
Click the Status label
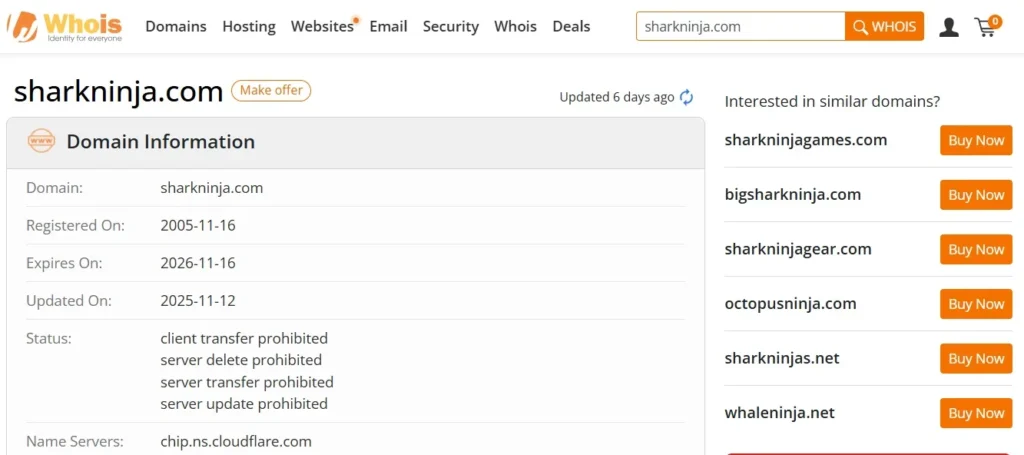(x=48, y=339)
